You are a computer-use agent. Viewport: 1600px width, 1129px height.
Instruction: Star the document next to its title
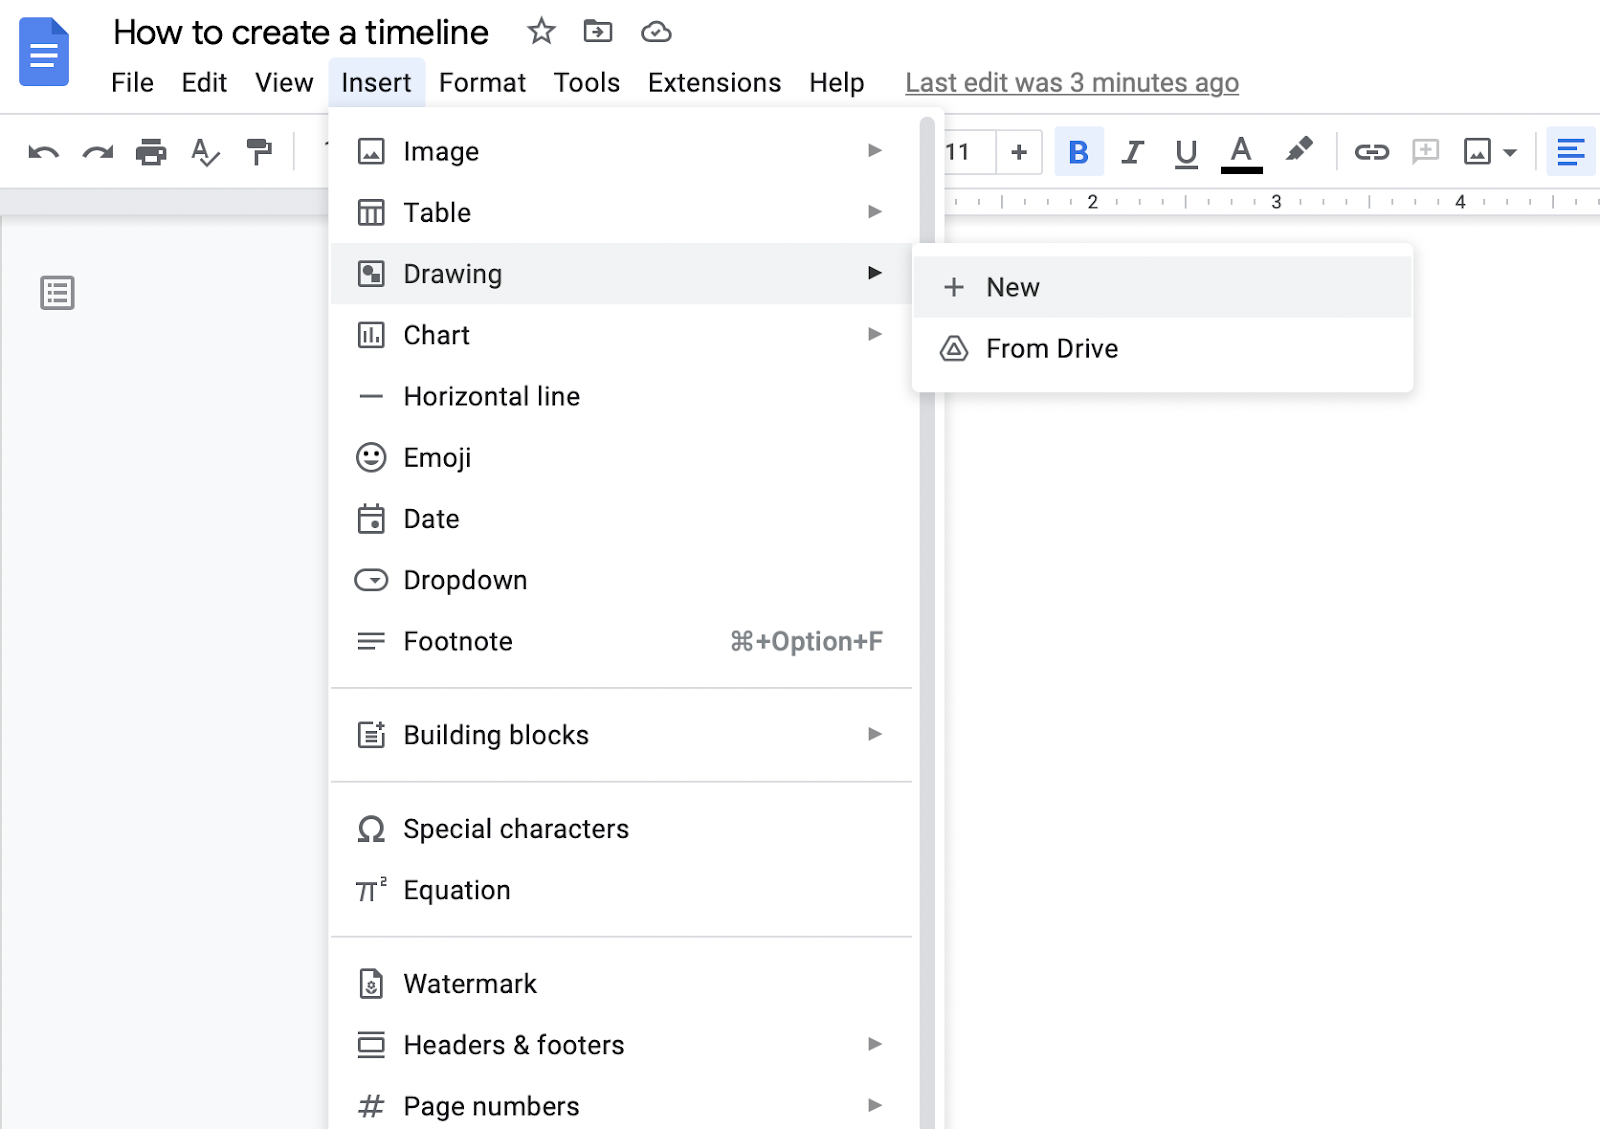tap(541, 31)
